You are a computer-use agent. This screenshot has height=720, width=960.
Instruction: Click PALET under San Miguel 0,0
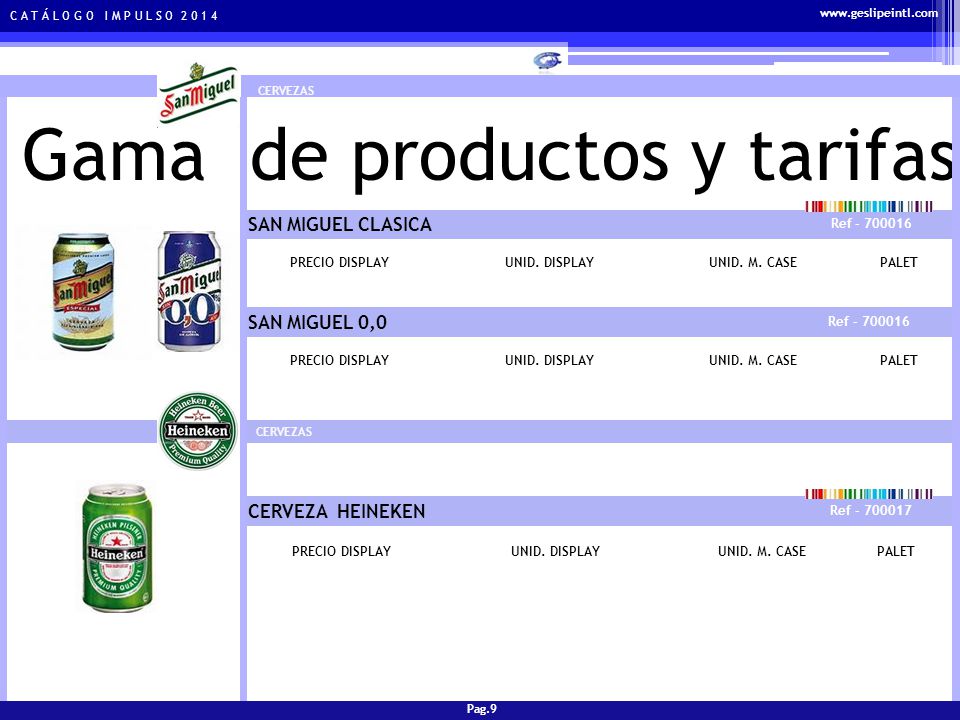tap(898, 360)
